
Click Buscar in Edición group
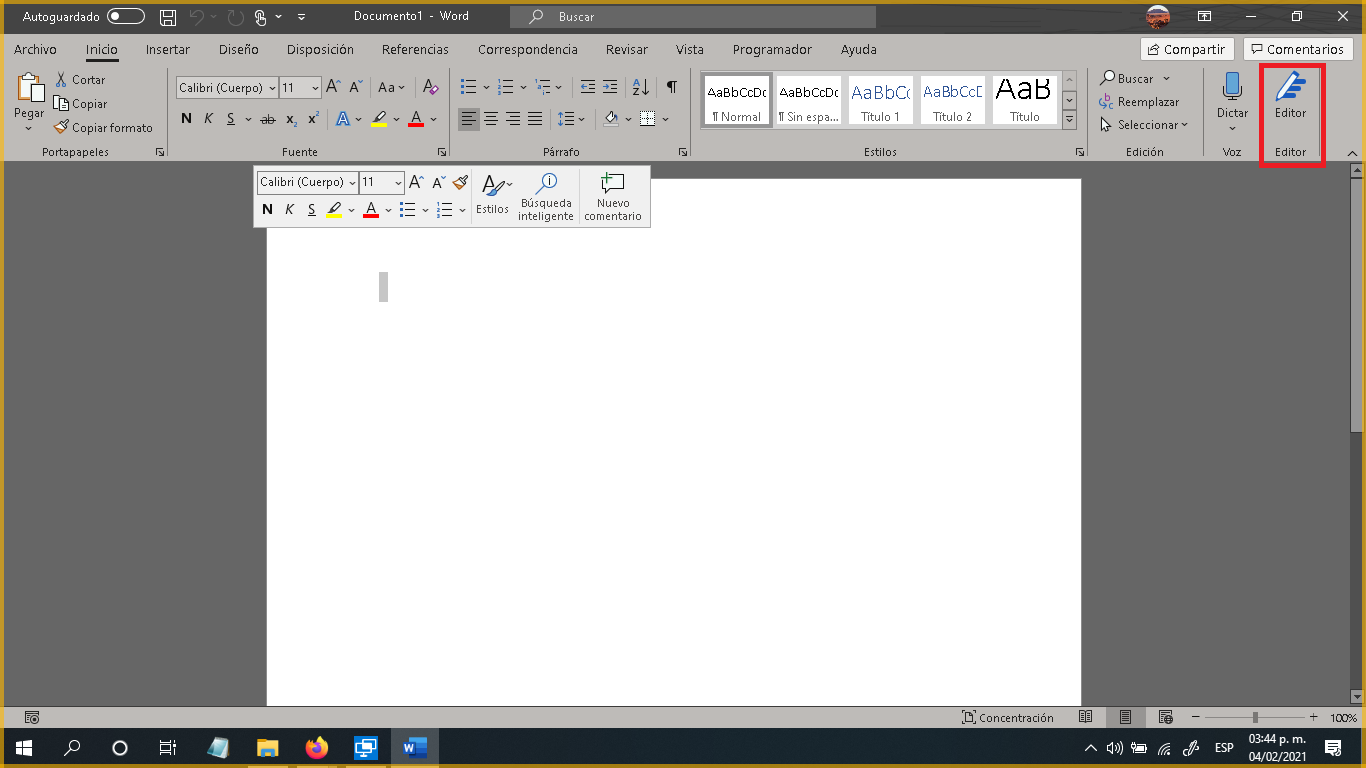tap(1135, 78)
